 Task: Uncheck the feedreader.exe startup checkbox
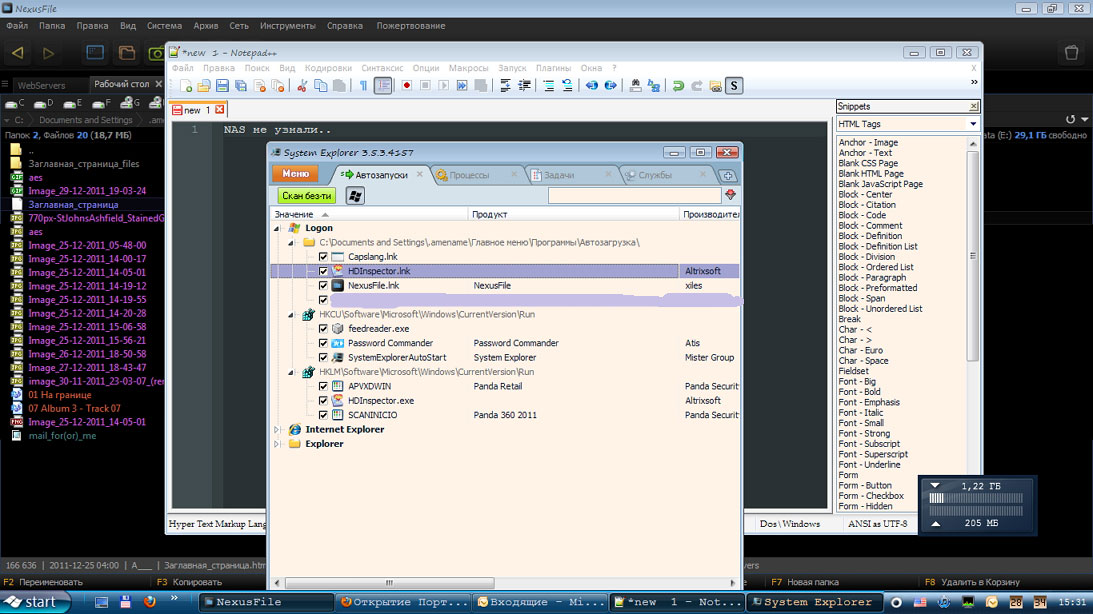pos(323,329)
